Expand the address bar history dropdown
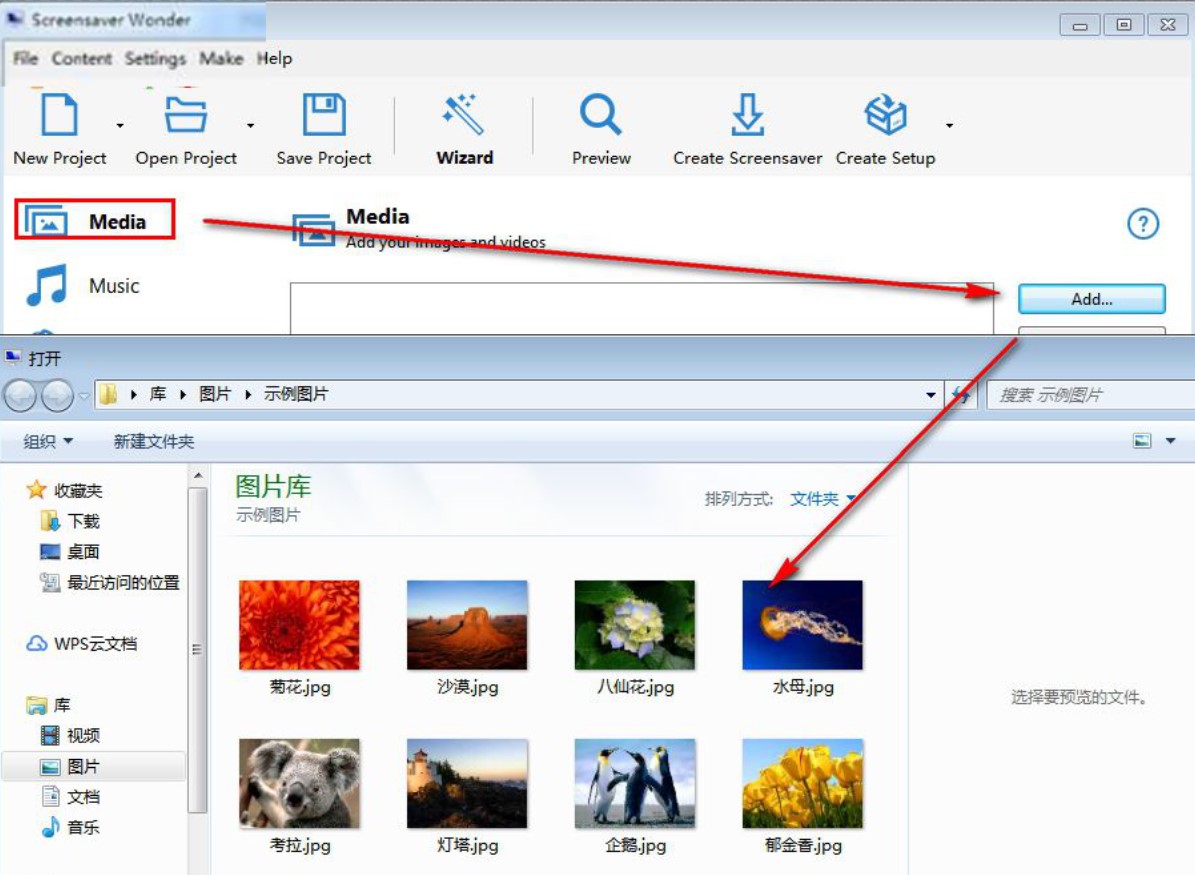This screenshot has height=875, width=1195. pyautogui.click(x=931, y=395)
